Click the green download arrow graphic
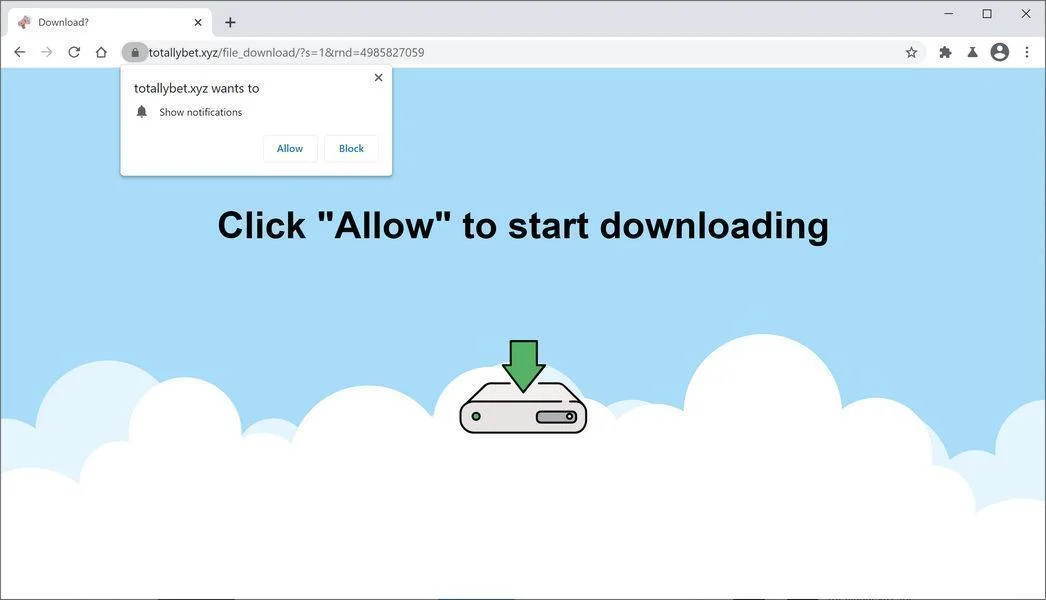The width and height of the screenshot is (1046, 600). [524, 366]
